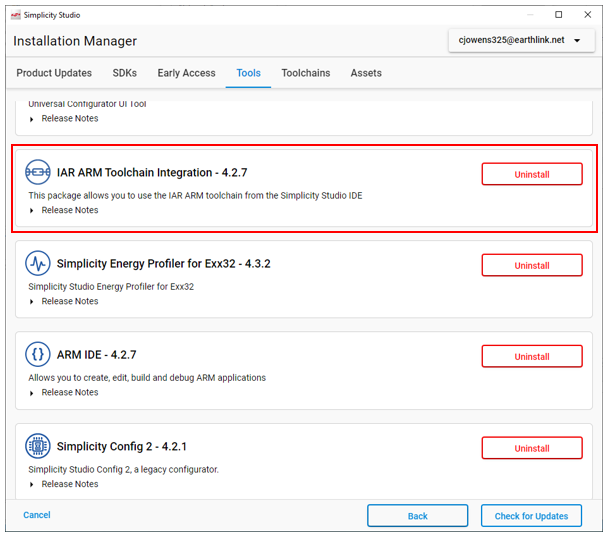Screen dimensions: 608x537
Task: Click the Simplicity Config 2 chip icon
Action: pyautogui.click(x=38, y=446)
